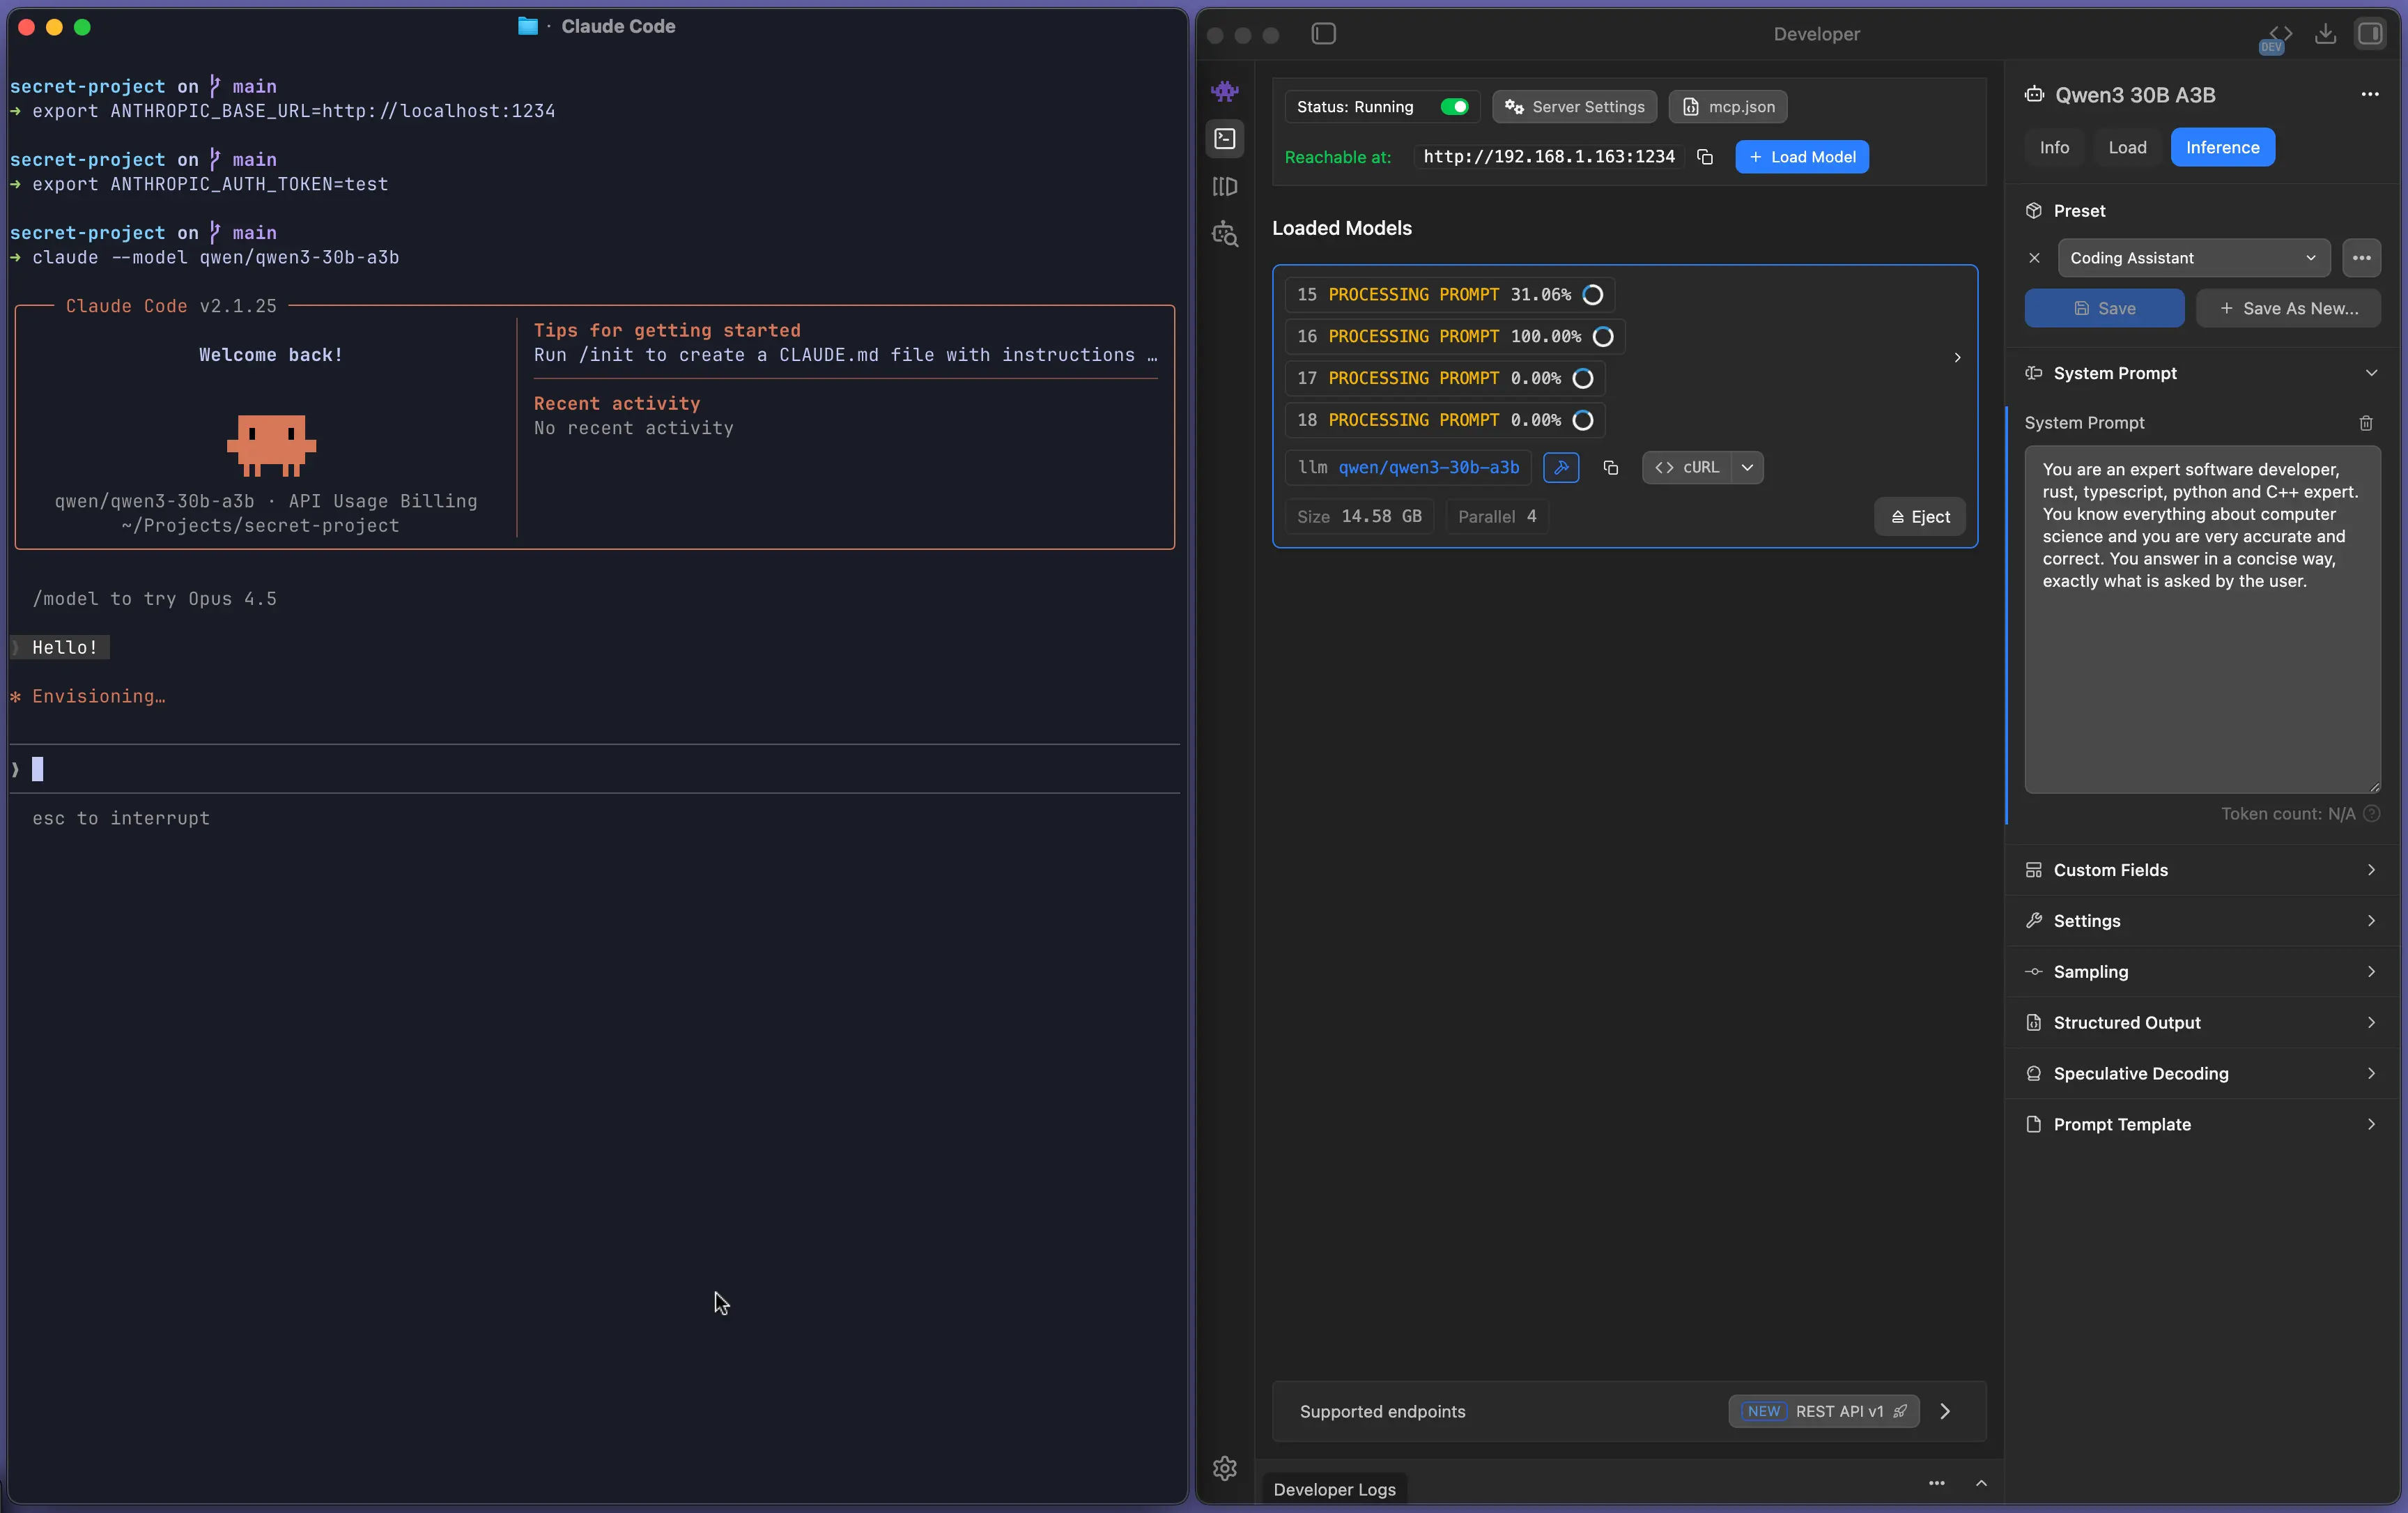
Task: Delete system prompt with trash icon
Action: click(x=2365, y=423)
